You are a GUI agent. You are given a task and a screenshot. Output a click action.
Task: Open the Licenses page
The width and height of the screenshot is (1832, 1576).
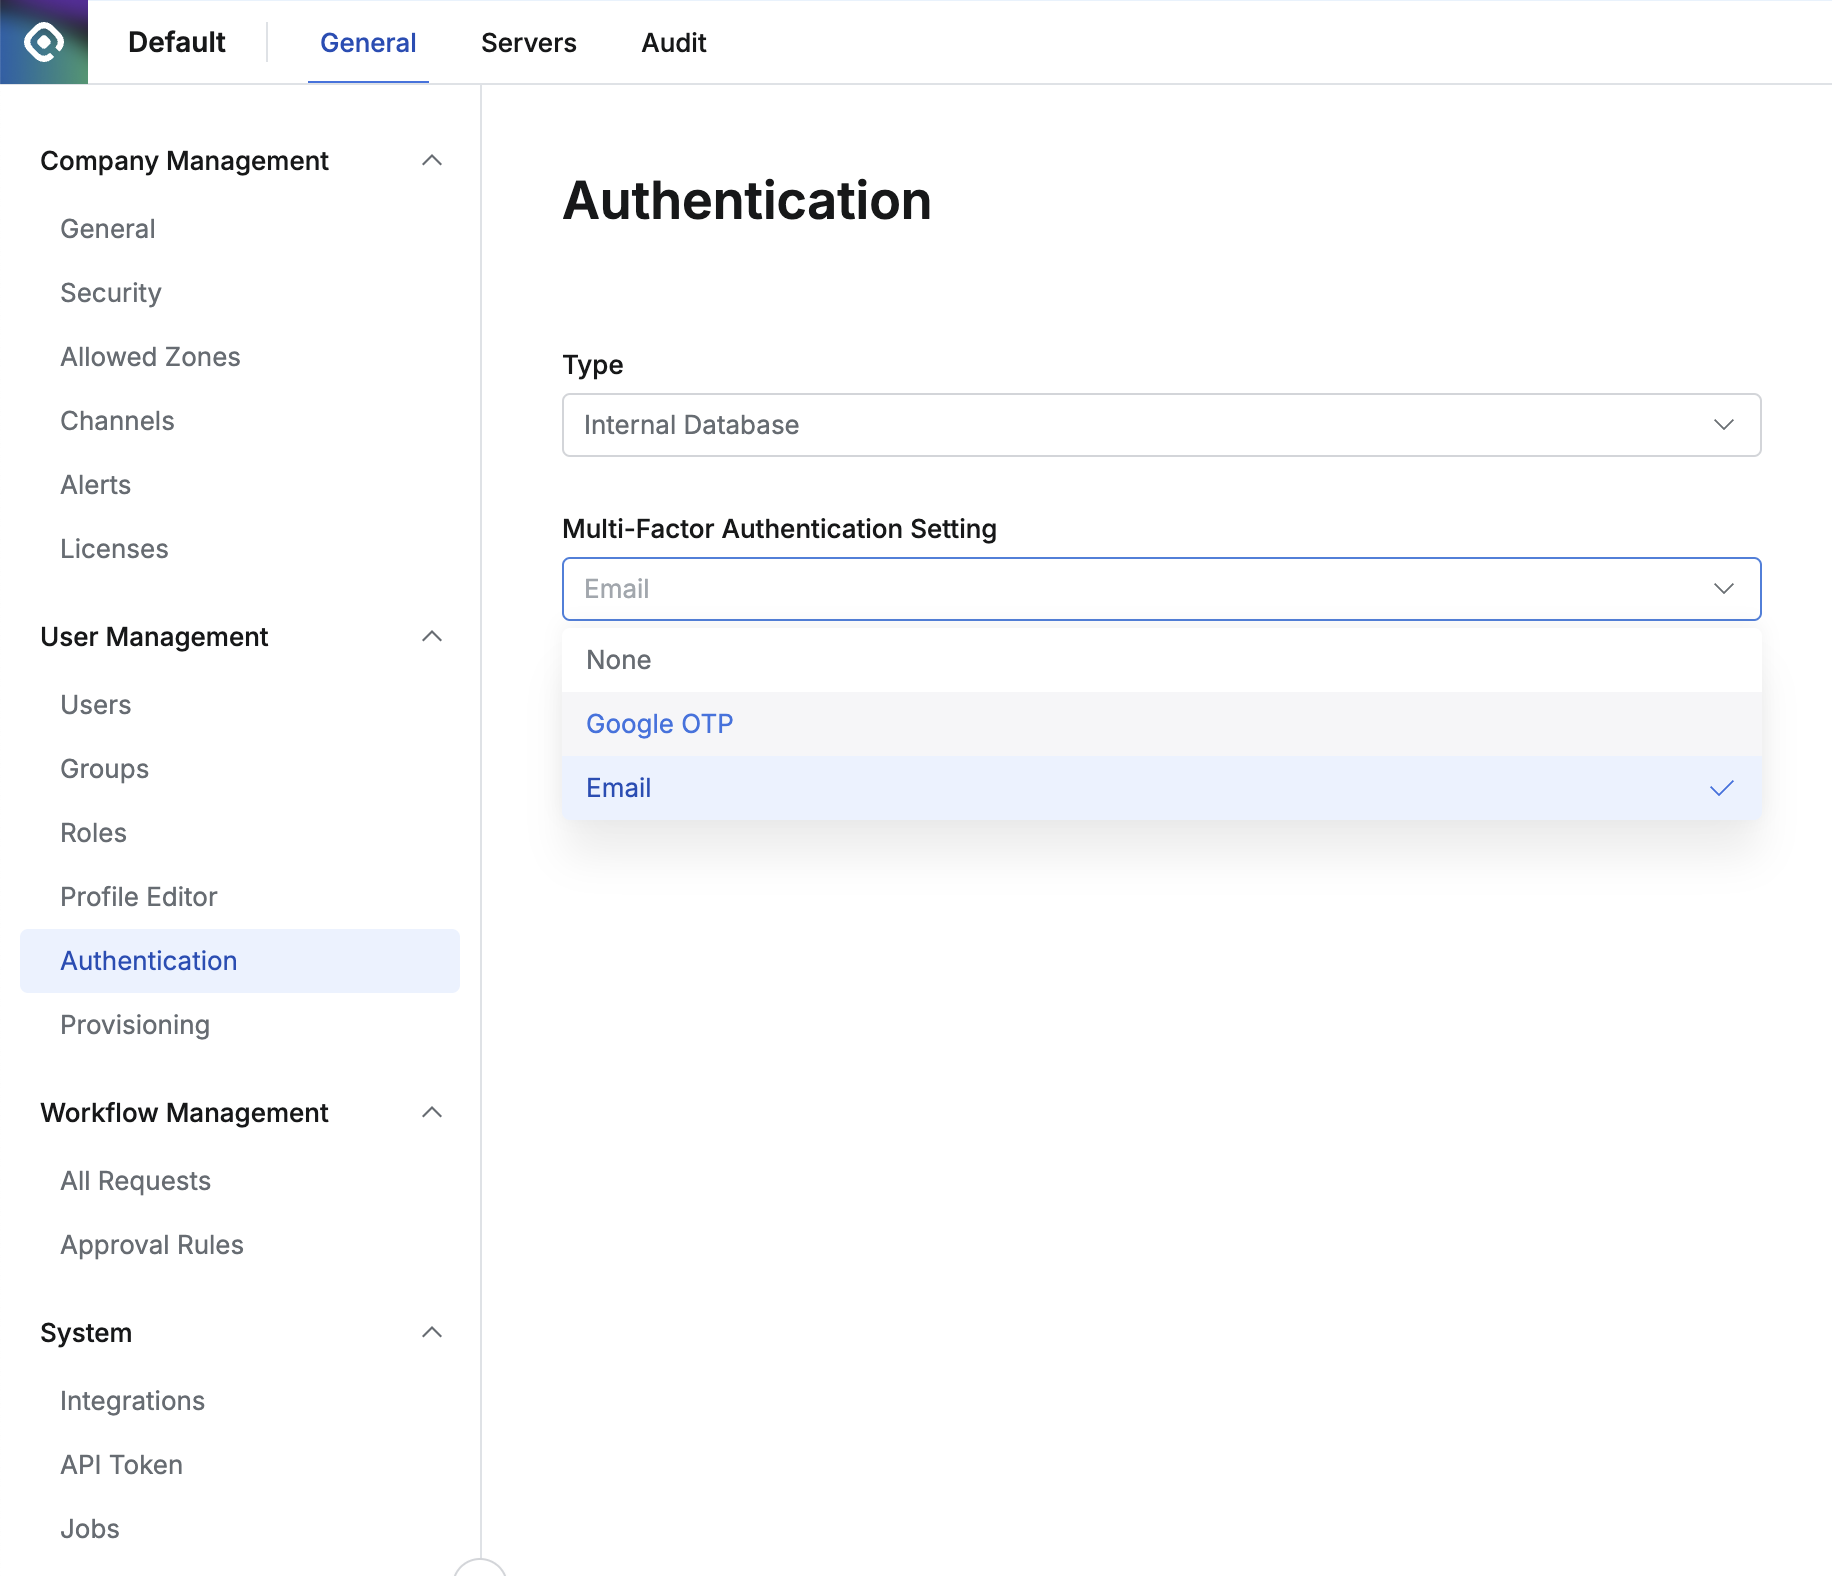click(114, 548)
